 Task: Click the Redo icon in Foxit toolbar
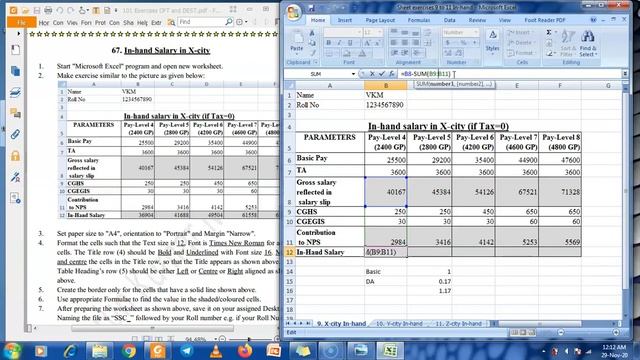71,10
